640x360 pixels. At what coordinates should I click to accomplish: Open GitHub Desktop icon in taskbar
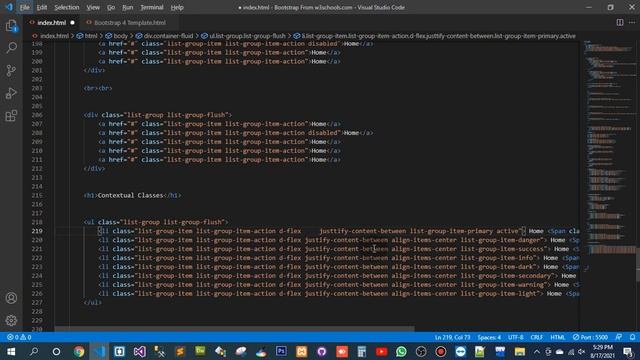[322, 351]
